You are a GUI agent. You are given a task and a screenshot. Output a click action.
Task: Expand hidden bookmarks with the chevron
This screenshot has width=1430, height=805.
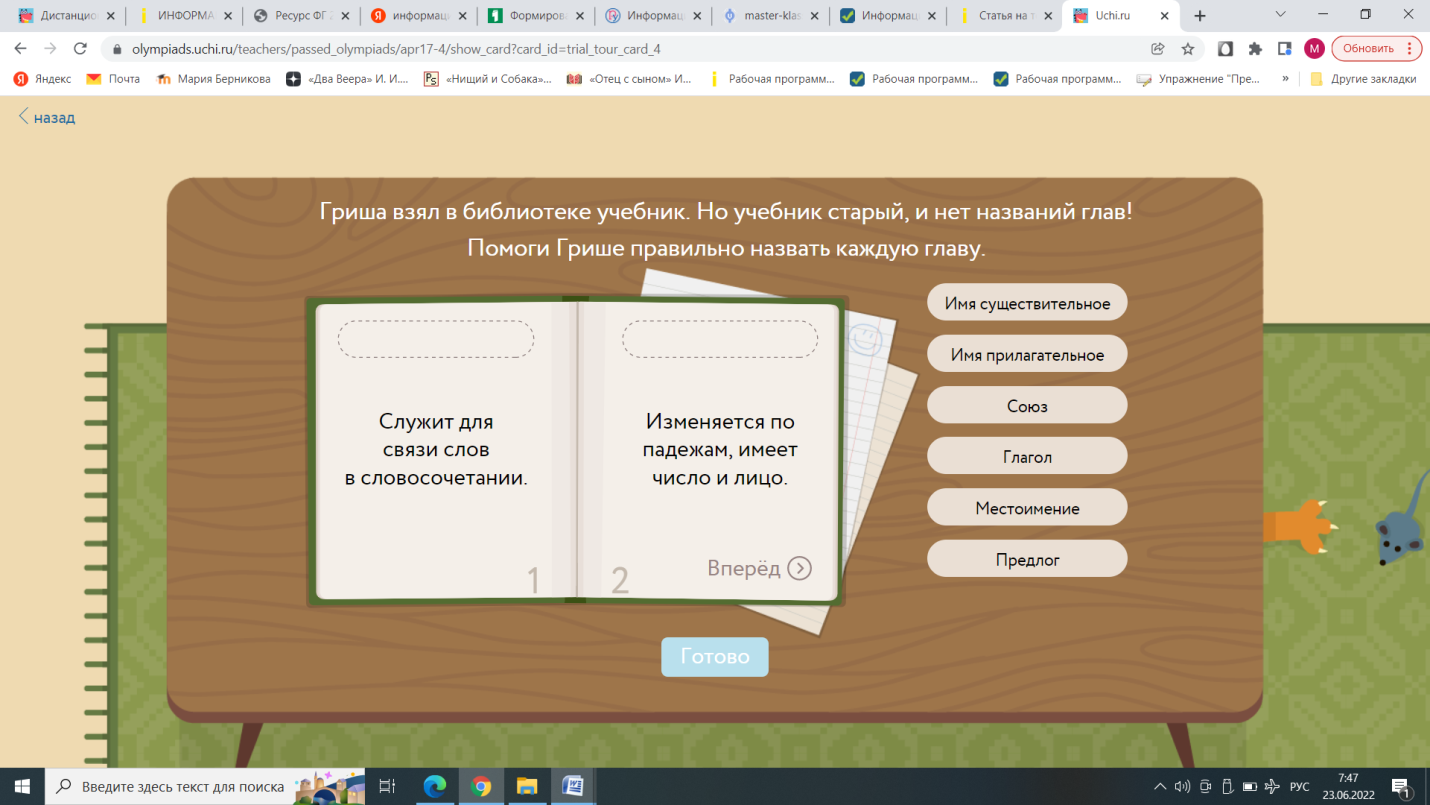[x=1285, y=79]
